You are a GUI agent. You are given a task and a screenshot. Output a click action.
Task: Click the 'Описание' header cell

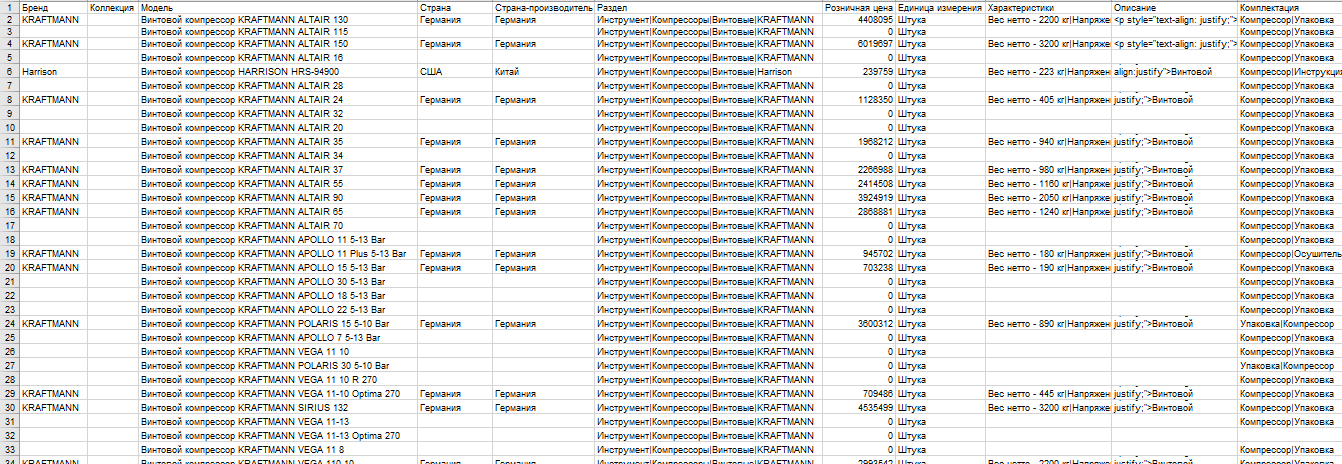(1175, 7)
